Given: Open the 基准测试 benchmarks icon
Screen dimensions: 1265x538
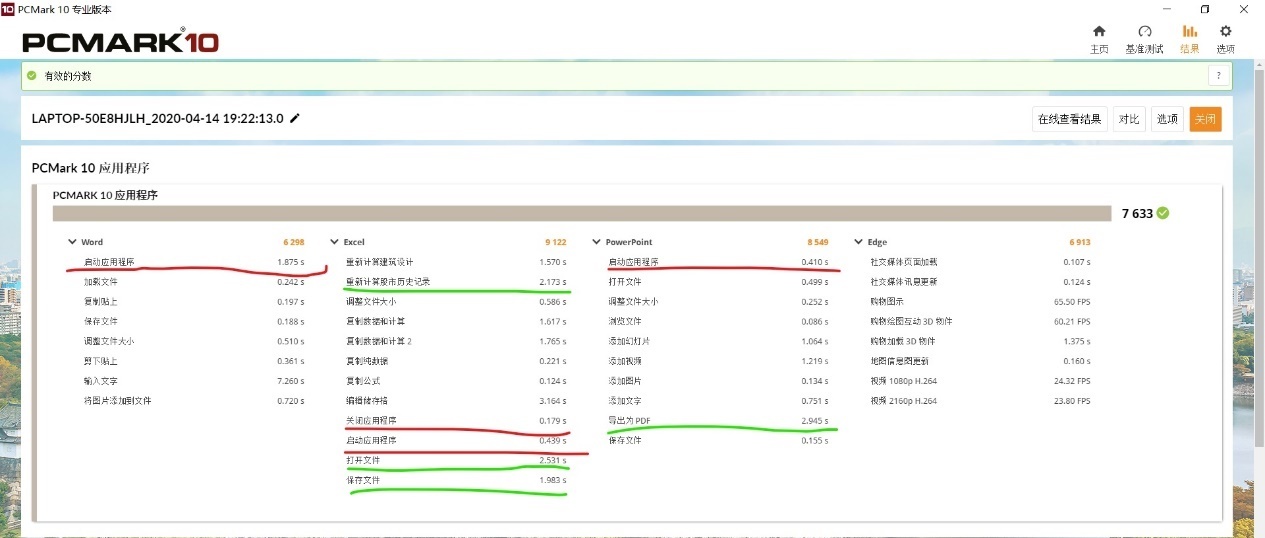Looking at the screenshot, I should pyautogui.click(x=1145, y=31).
